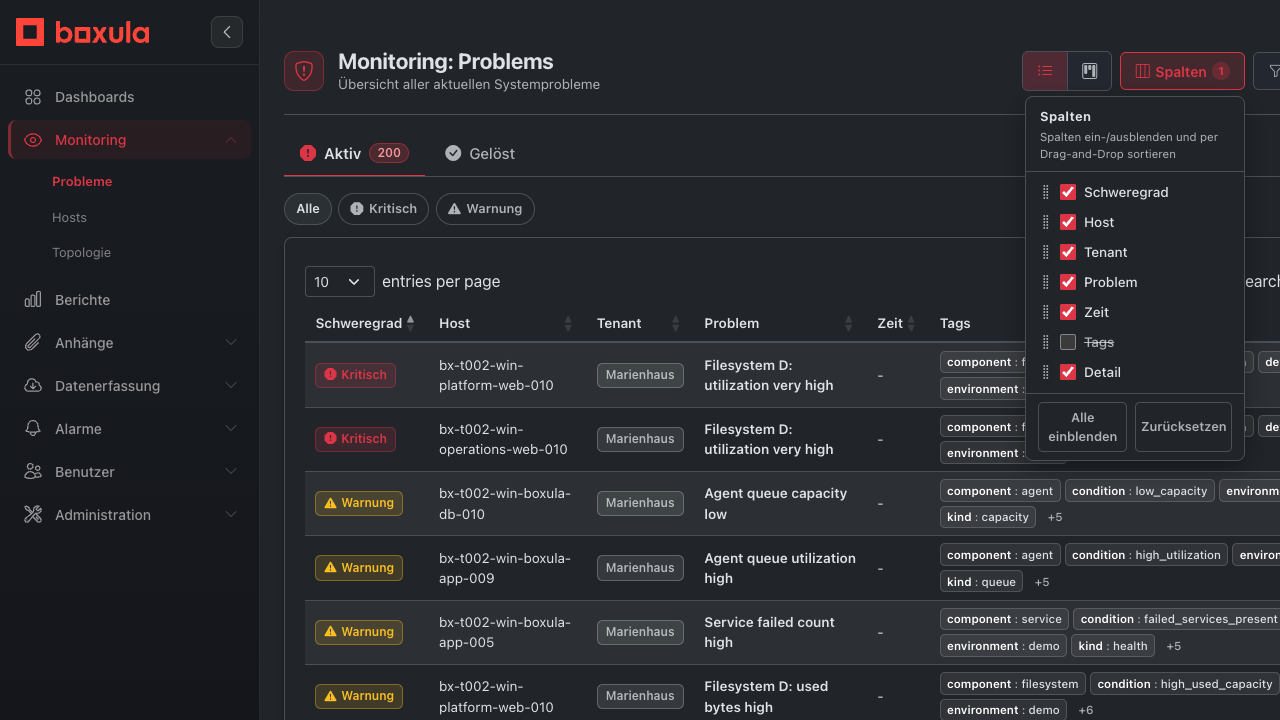The height and width of the screenshot is (720, 1280).
Task: Click the 'Service failed count high' problem text
Action: point(769,632)
